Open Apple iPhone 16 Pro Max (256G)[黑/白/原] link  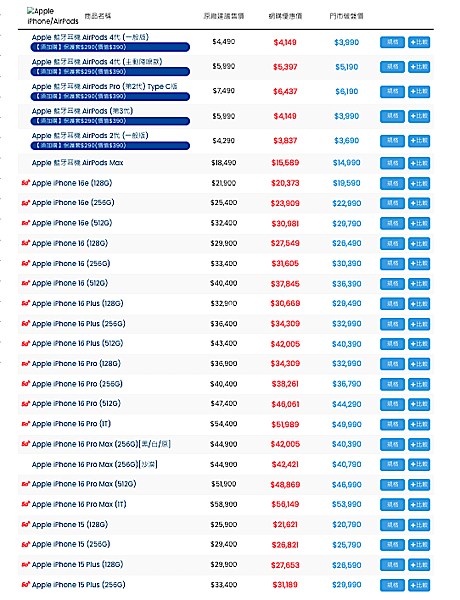pyautogui.click(x=101, y=444)
